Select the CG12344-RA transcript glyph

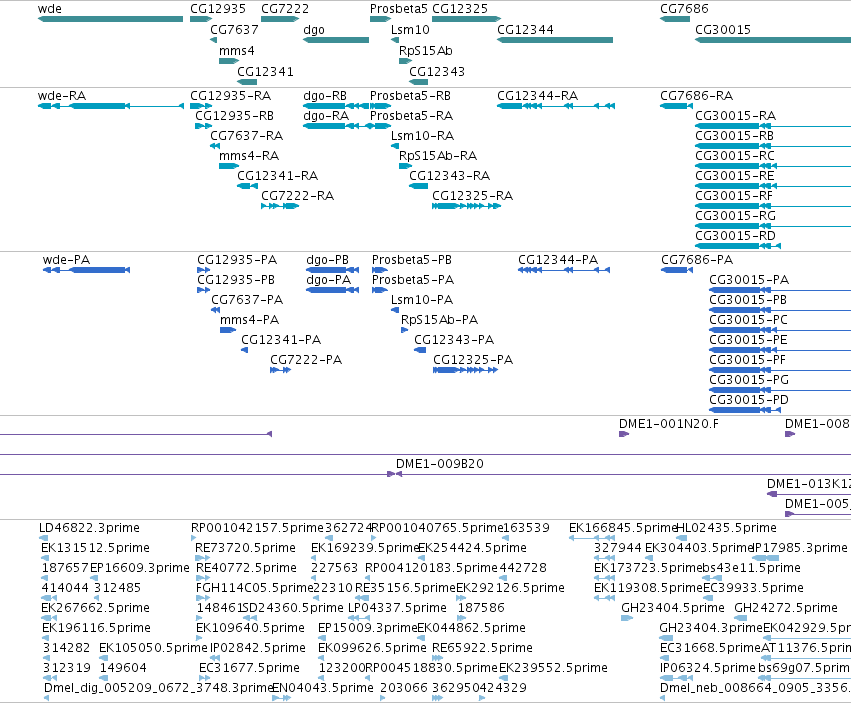(556, 106)
